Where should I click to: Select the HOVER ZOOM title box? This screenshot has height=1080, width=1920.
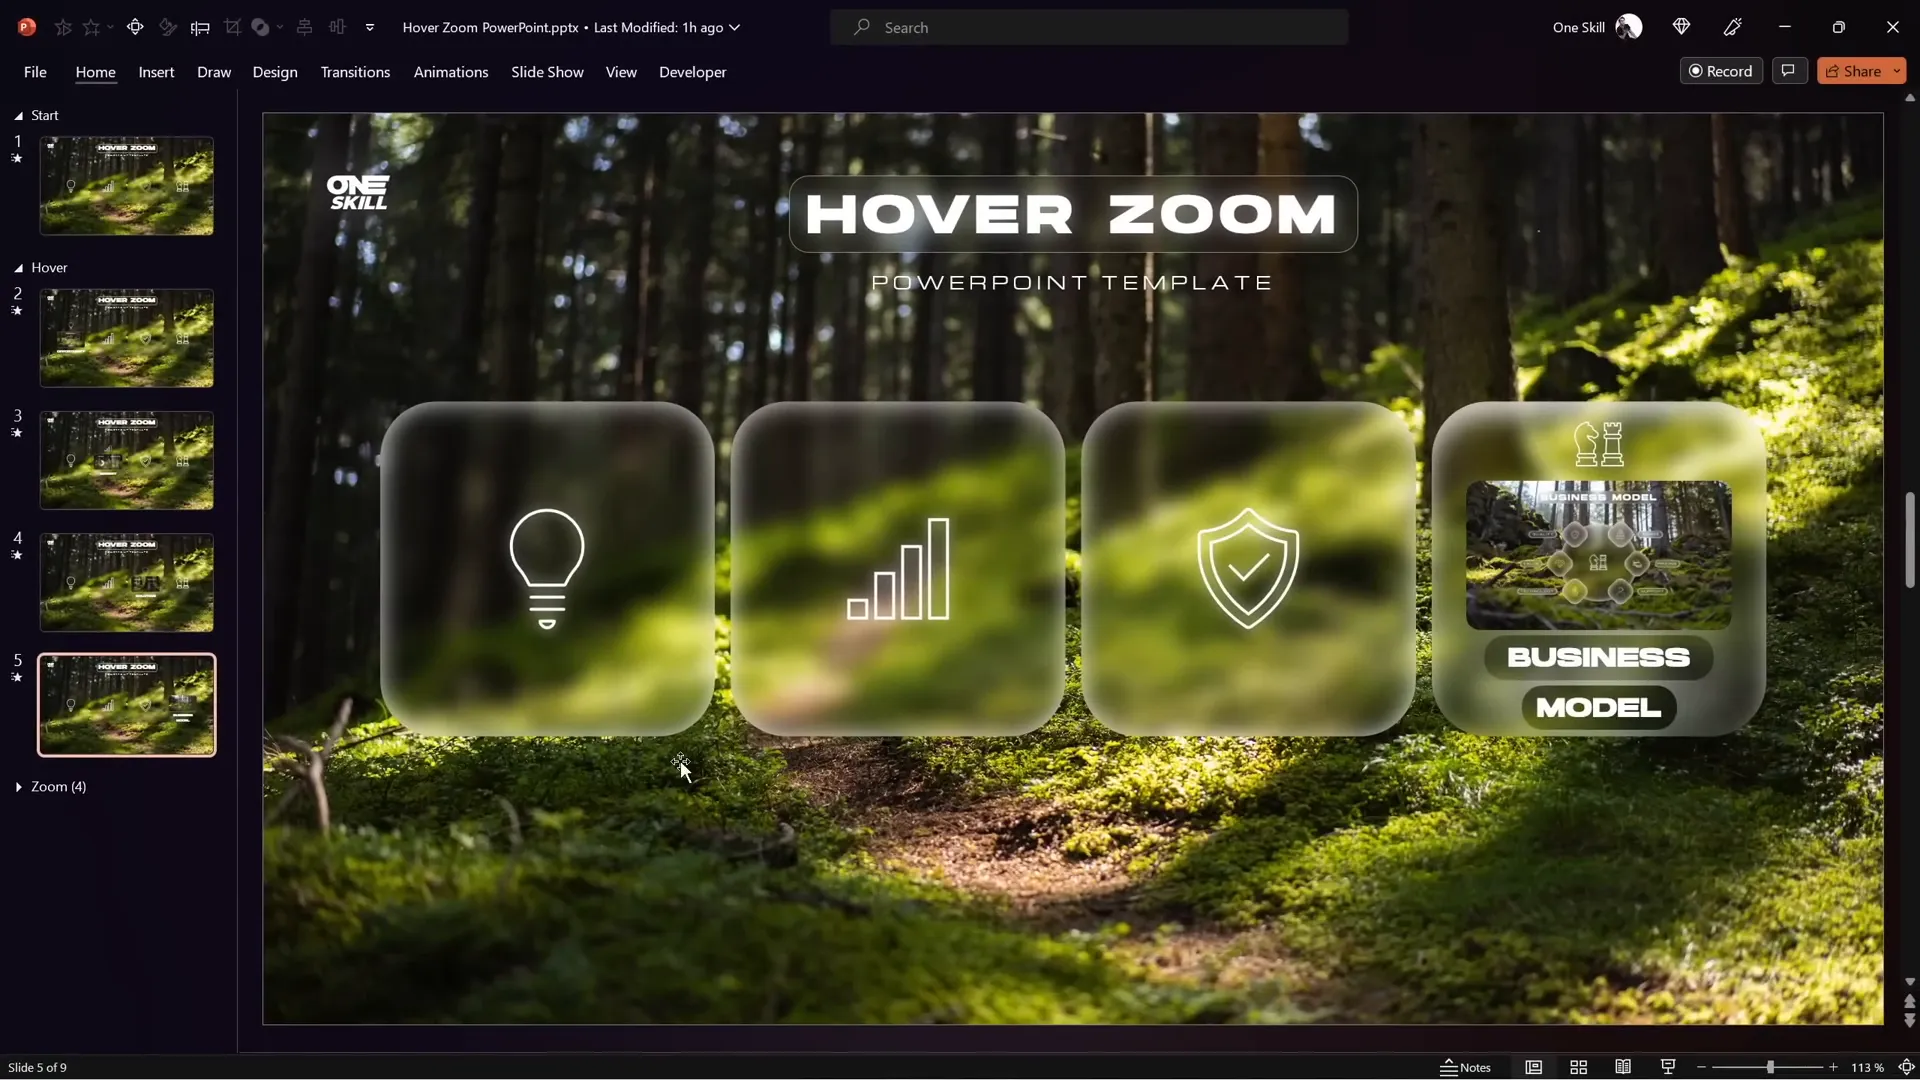(1073, 214)
